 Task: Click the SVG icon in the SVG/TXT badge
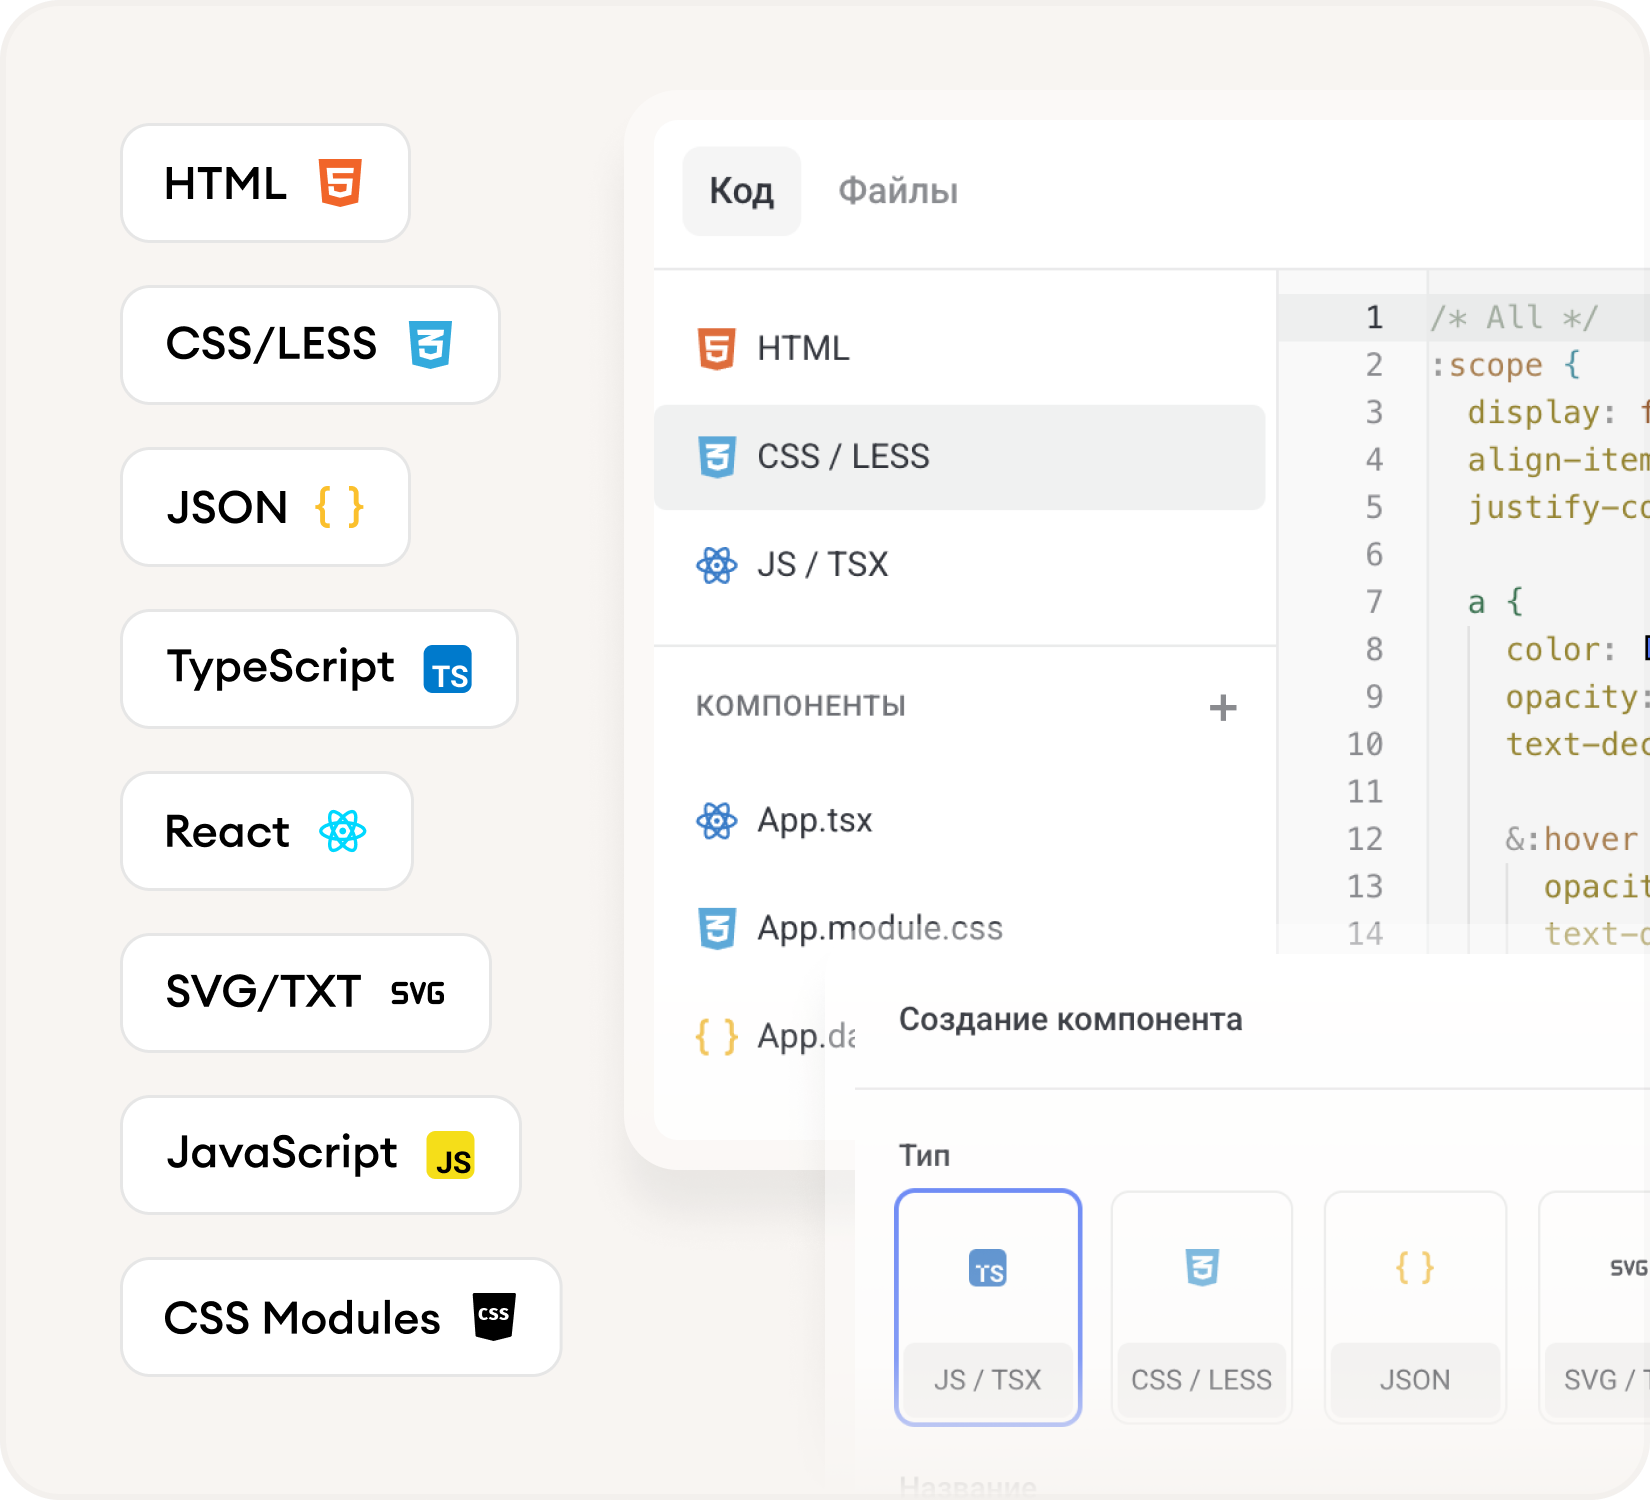point(418,993)
